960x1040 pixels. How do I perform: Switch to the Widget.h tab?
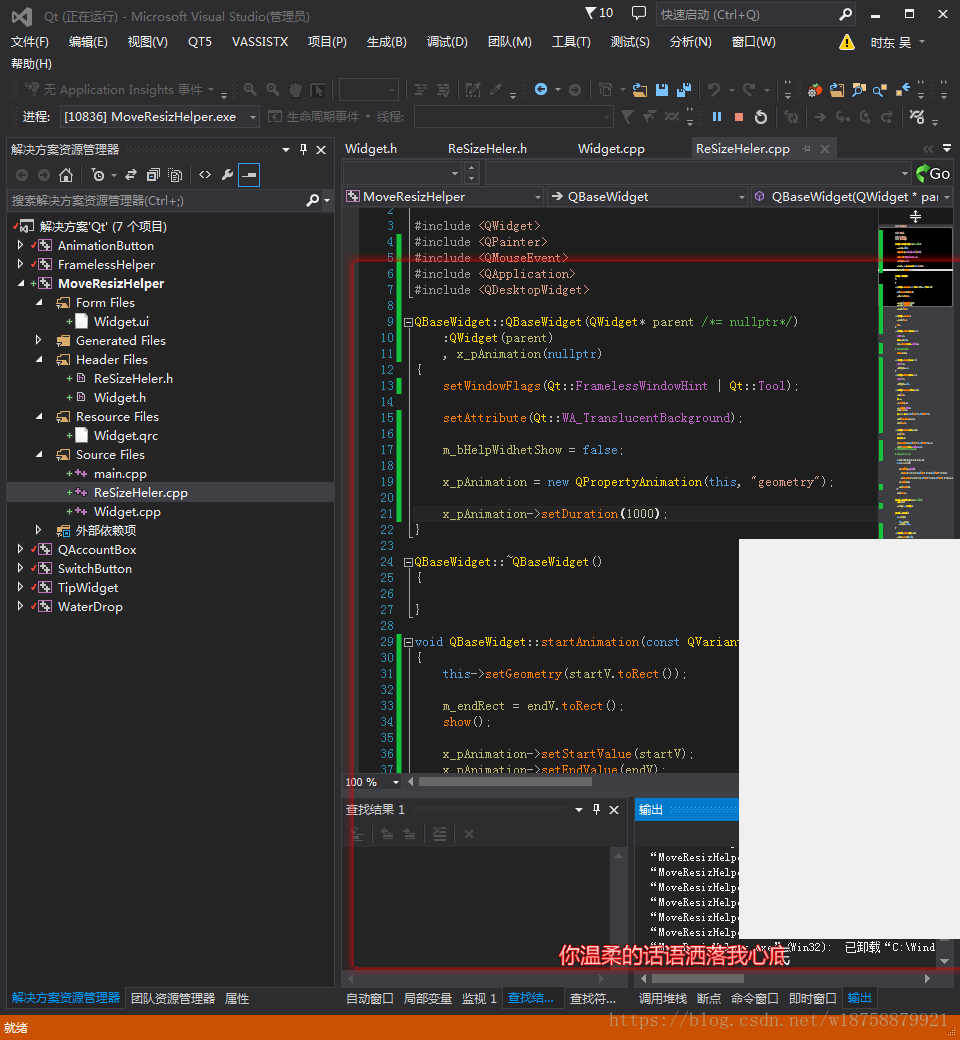[x=371, y=149]
